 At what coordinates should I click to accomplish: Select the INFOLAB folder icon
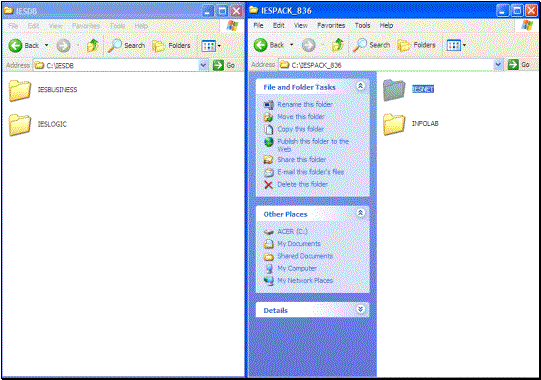pos(394,124)
